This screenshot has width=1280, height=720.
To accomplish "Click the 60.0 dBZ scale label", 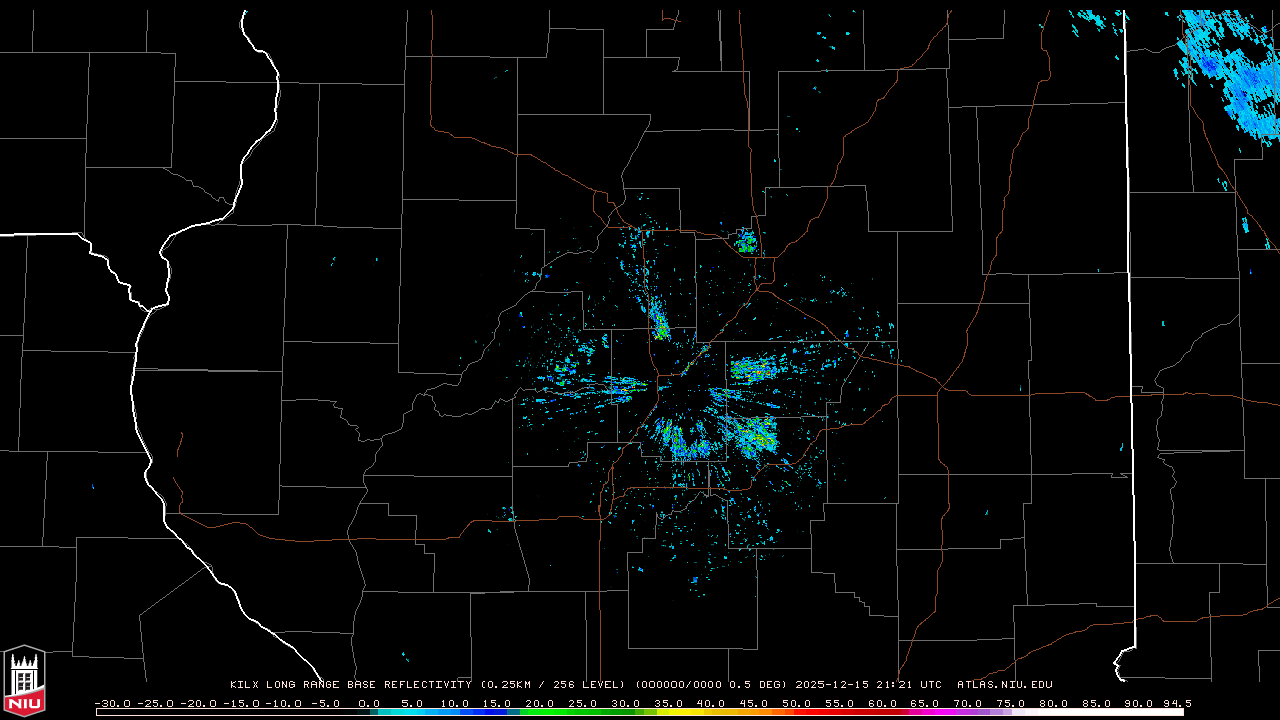I will tap(884, 703).
